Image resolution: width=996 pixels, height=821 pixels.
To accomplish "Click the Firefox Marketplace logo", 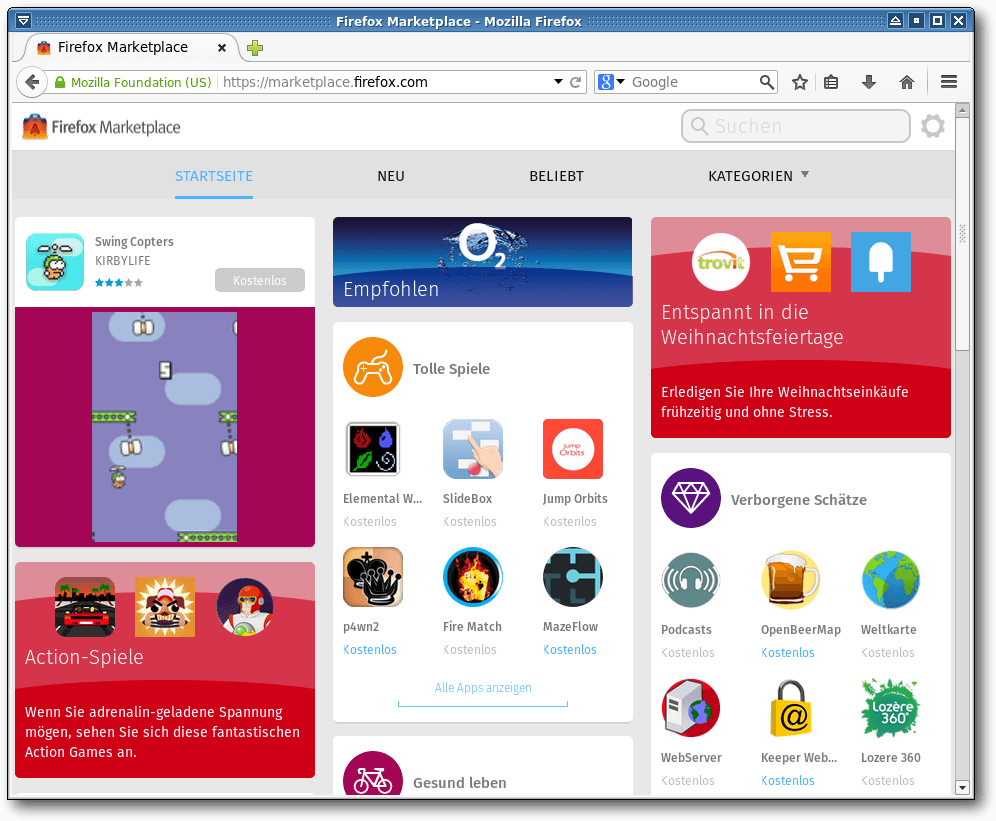I will pos(102,127).
